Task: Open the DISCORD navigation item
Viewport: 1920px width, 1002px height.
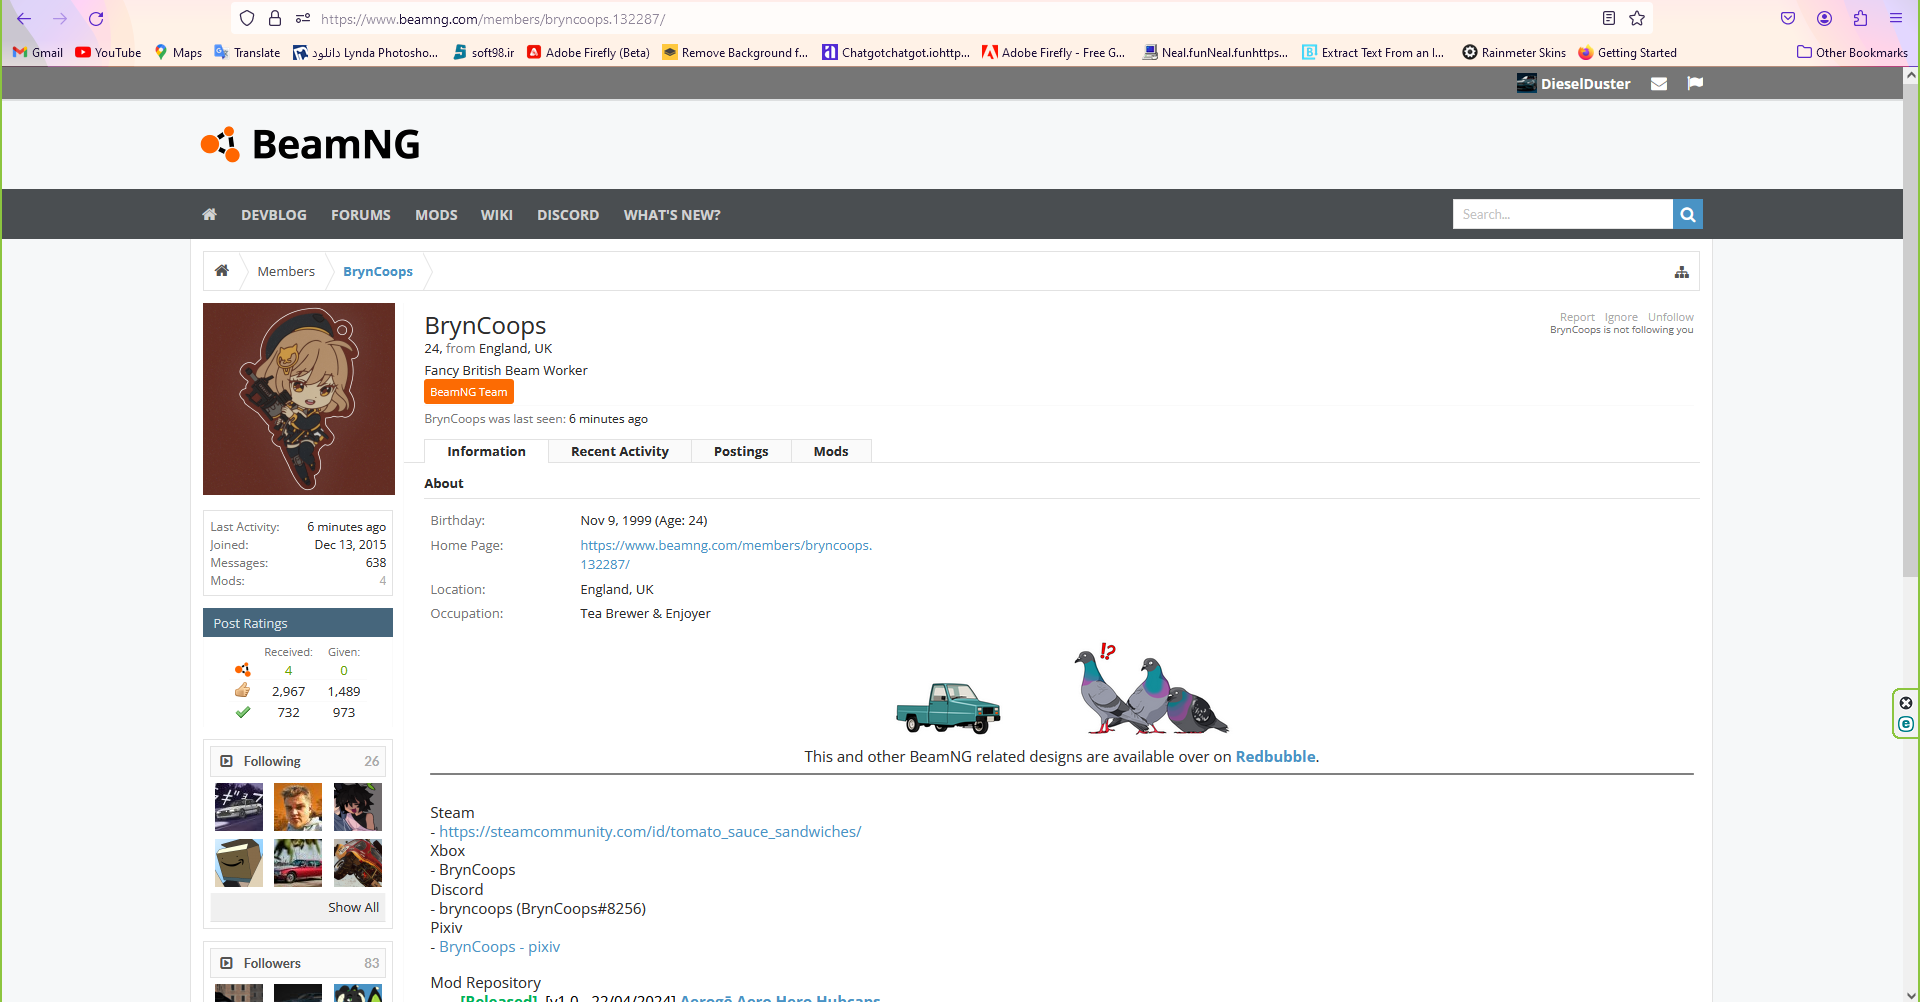Action: click(568, 215)
